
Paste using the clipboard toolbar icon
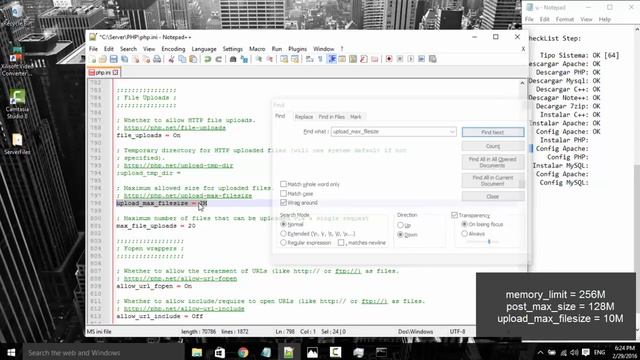(x=193, y=60)
